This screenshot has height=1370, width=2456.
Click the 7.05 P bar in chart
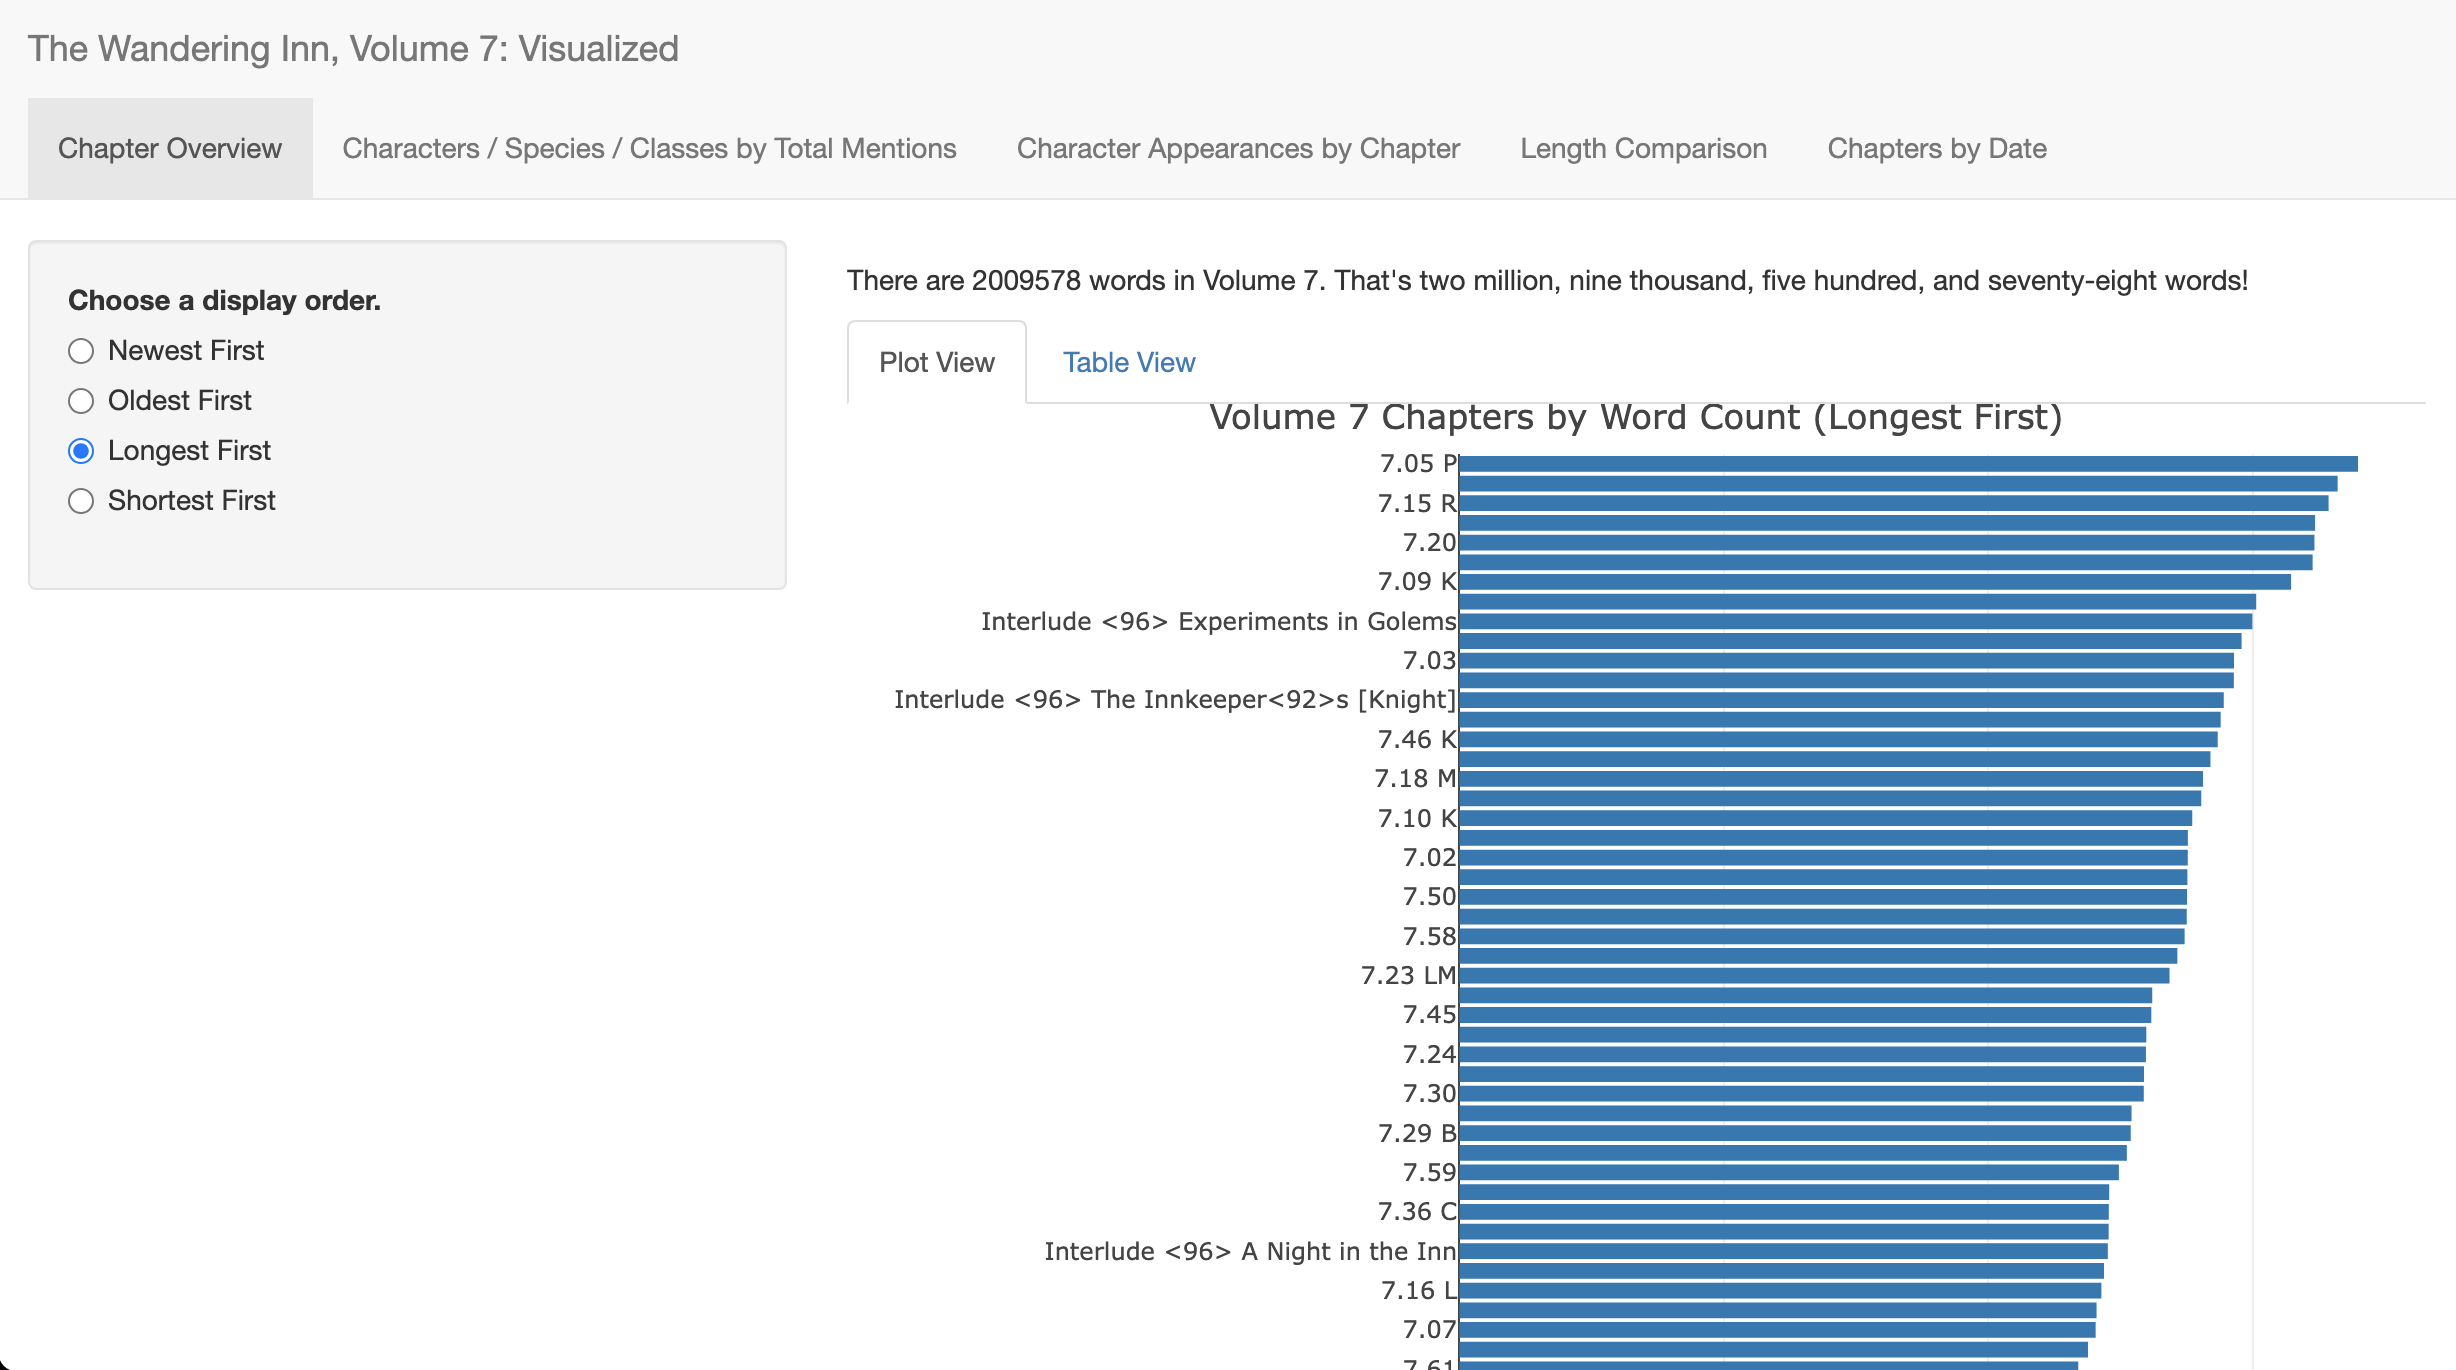(x=1908, y=464)
